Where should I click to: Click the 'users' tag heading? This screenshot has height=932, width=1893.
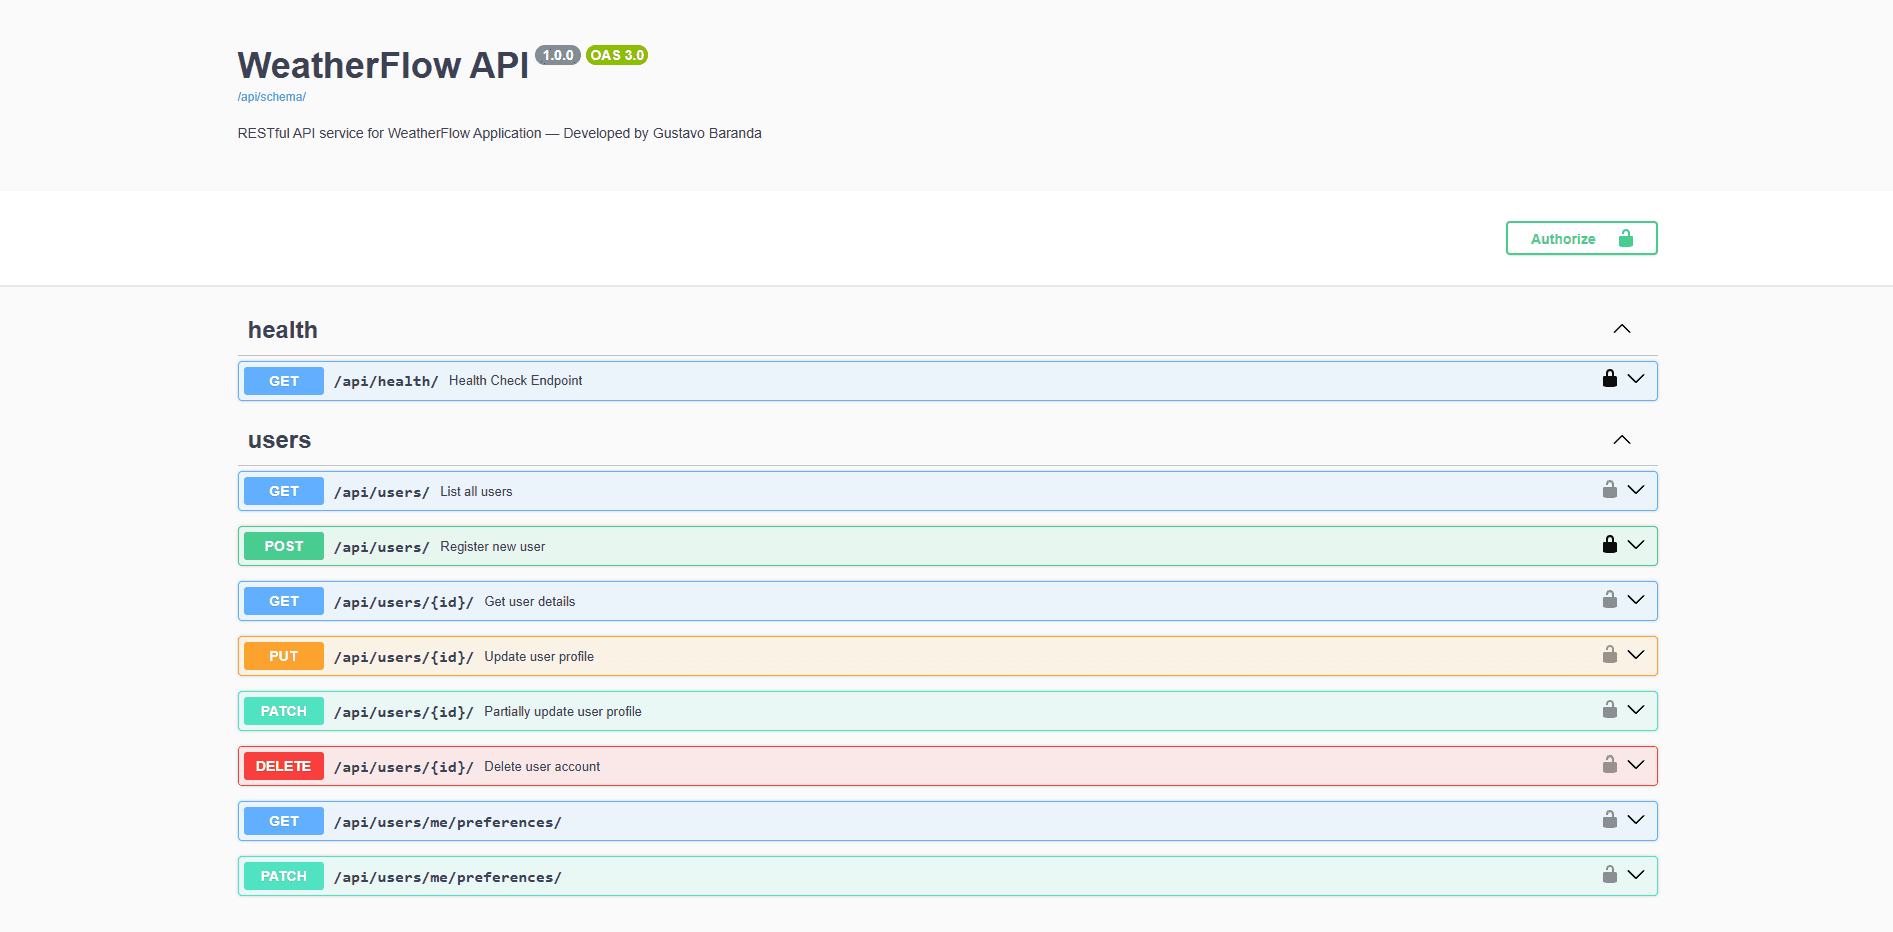tap(279, 440)
